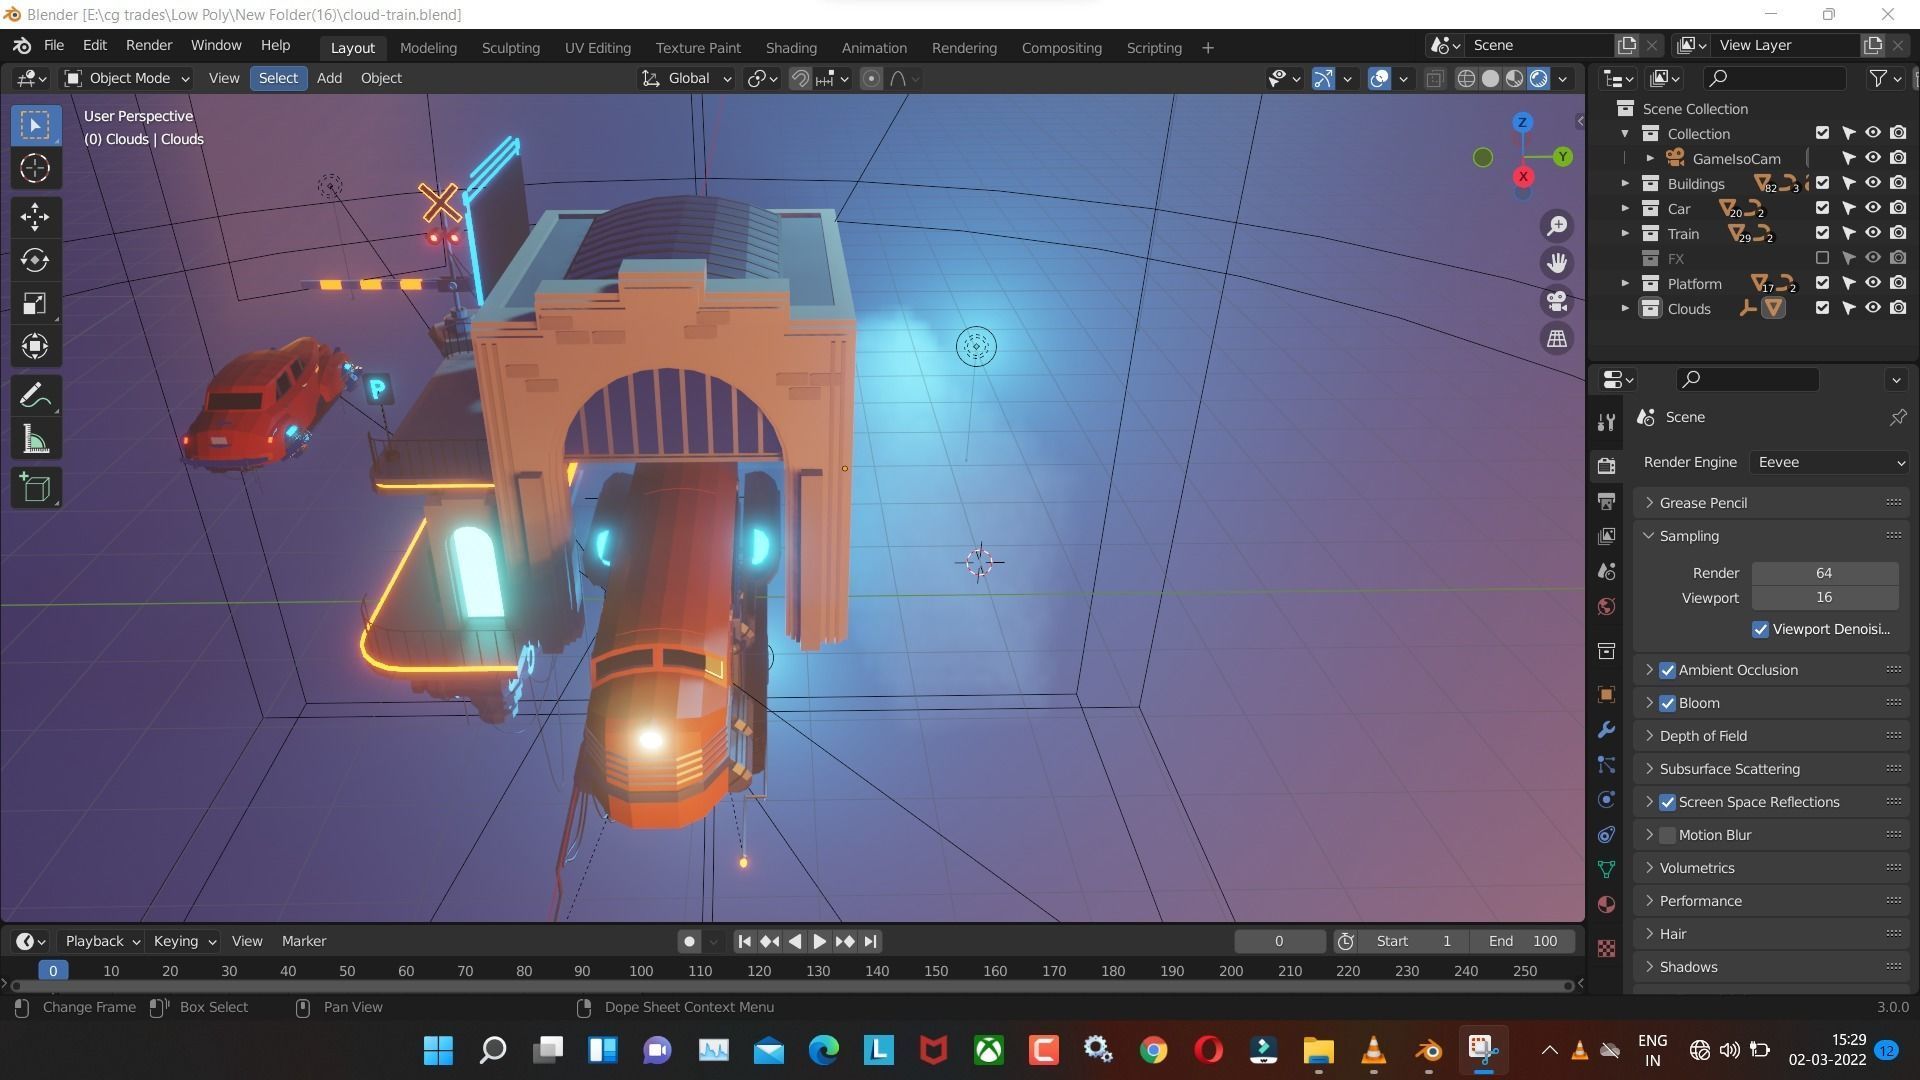1920x1080 pixels.
Task: Select the 3D Cursor tool
Action: 35,168
